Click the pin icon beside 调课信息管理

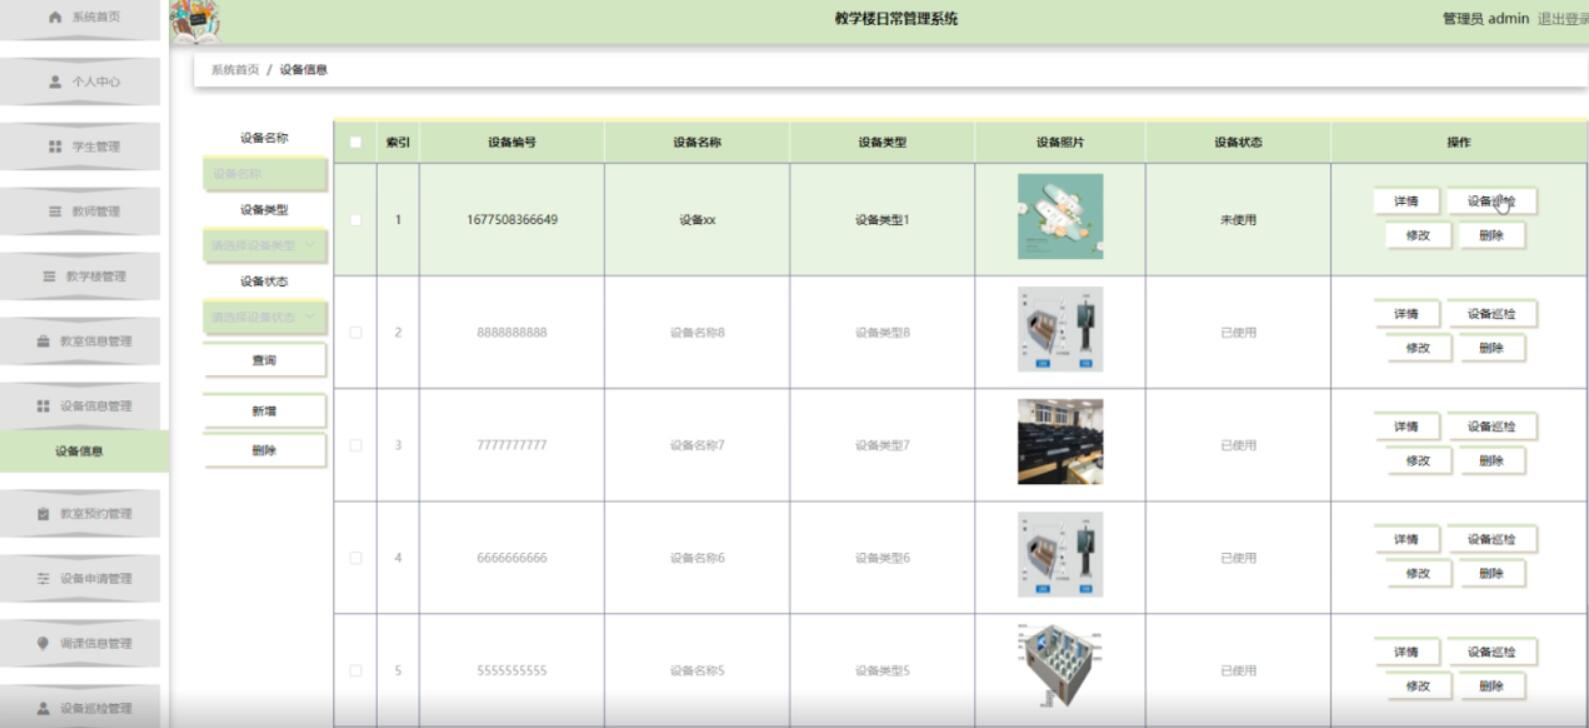point(43,643)
